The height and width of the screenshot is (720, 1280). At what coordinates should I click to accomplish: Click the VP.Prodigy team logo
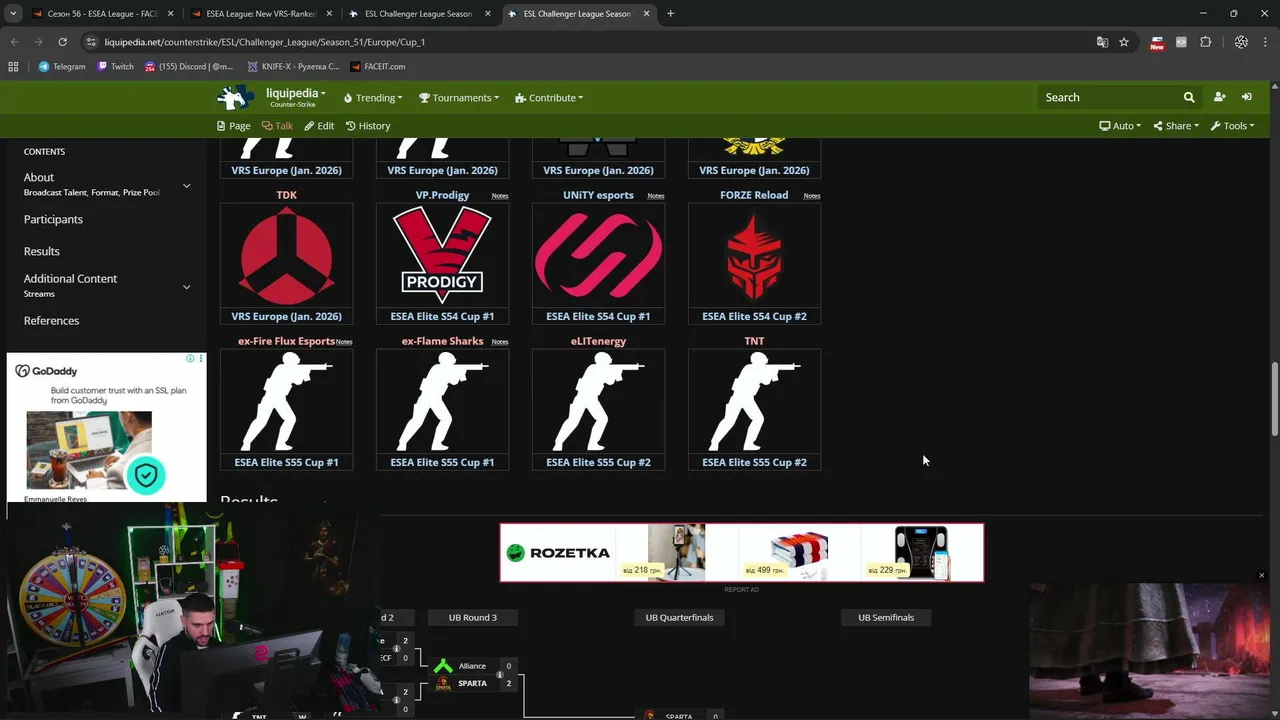click(x=442, y=256)
